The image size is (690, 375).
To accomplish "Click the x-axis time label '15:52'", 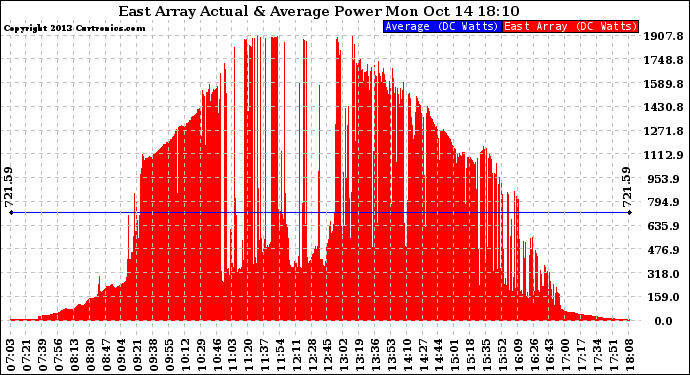I will coord(502,355).
